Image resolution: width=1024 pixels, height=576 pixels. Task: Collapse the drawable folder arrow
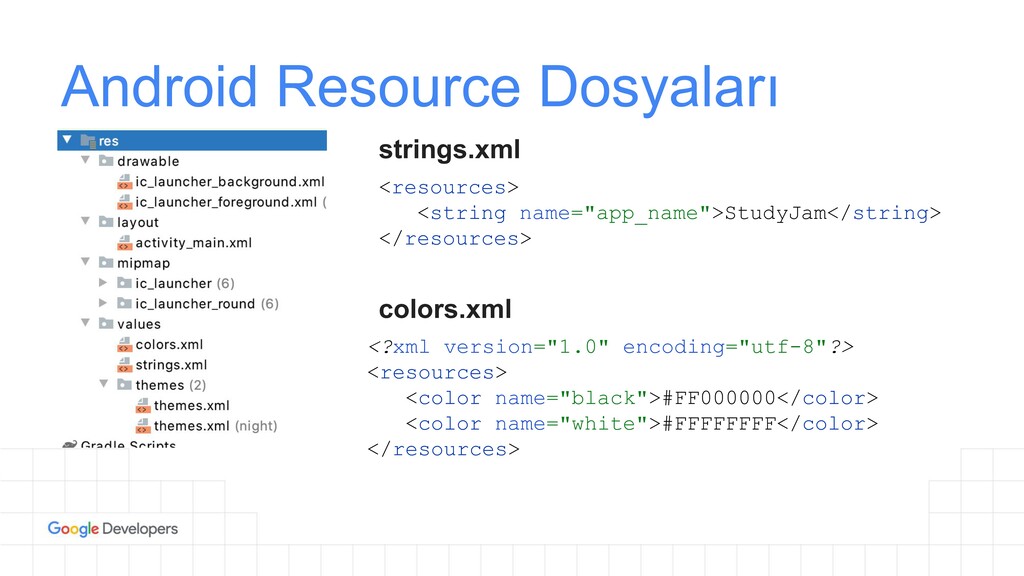pos(85,160)
